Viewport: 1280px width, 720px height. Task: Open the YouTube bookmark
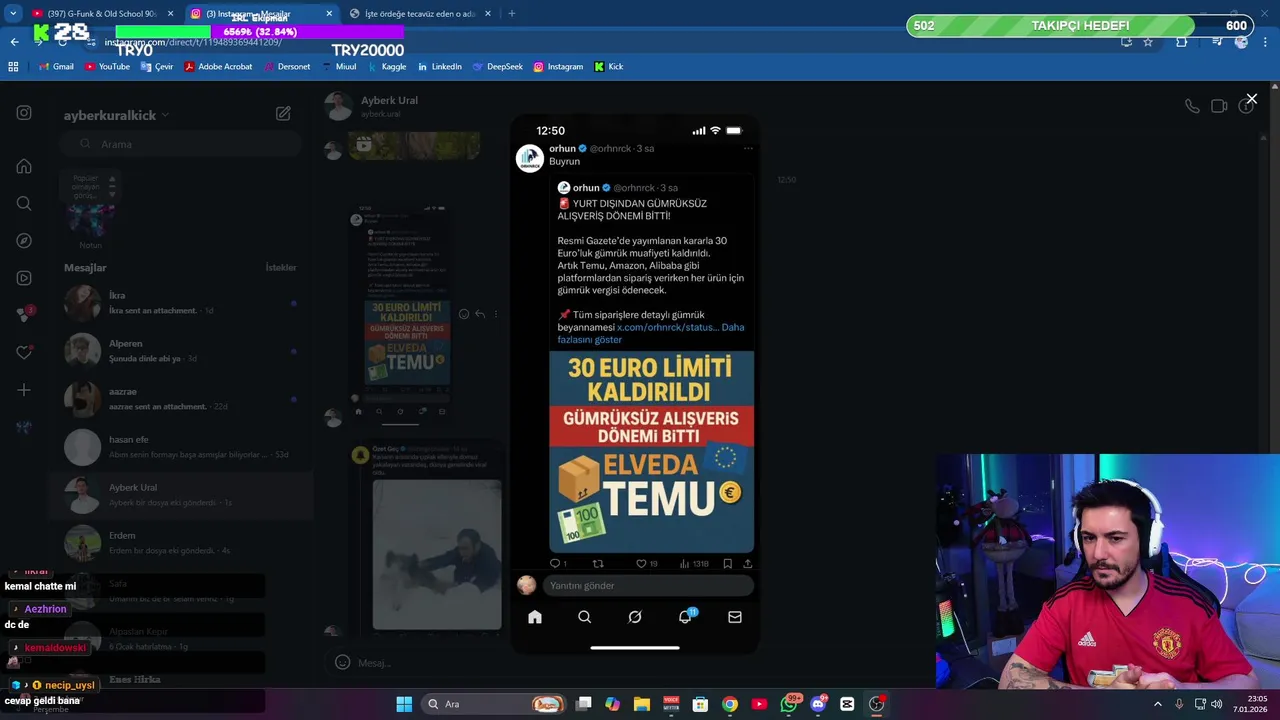pos(108,67)
